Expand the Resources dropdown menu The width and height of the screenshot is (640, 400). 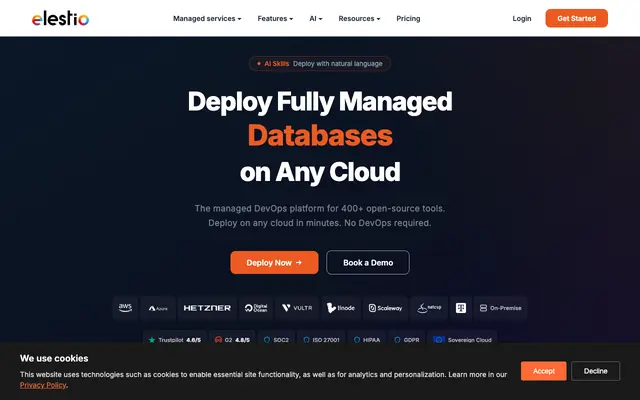point(359,18)
